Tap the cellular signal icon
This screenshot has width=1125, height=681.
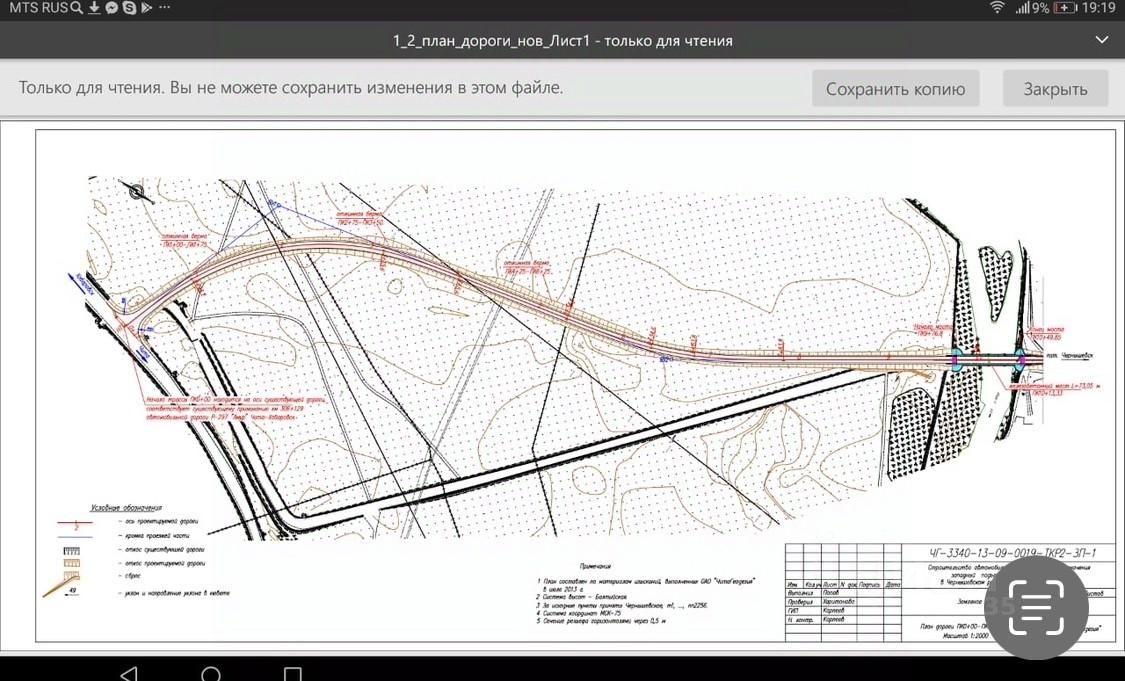[x=1023, y=8]
